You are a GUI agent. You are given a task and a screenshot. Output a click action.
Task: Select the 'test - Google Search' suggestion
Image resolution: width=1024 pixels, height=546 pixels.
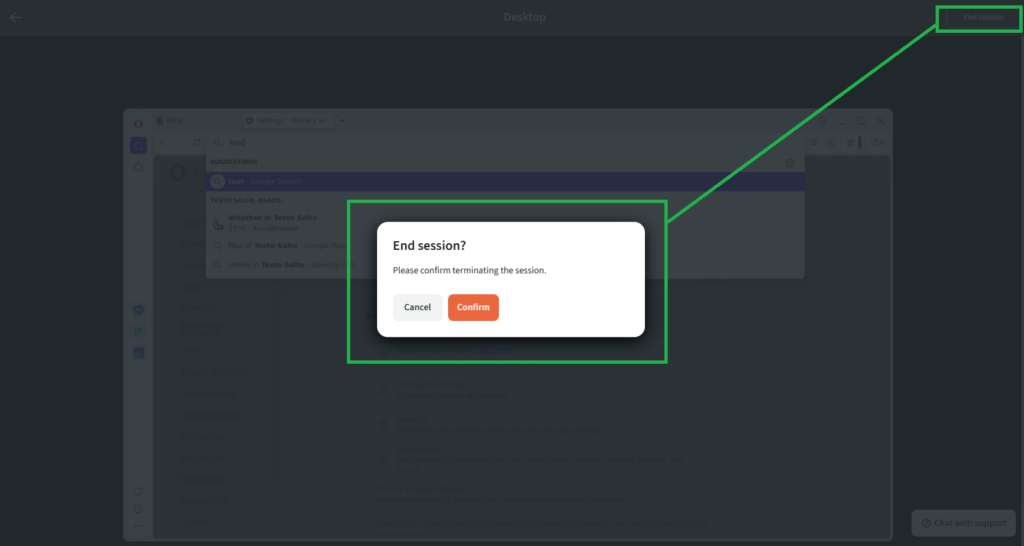pyautogui.click(x=264, y=181)
